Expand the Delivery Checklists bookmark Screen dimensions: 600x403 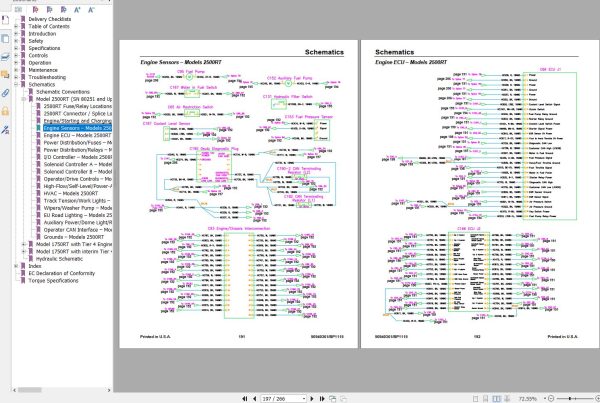pos(18,18)
